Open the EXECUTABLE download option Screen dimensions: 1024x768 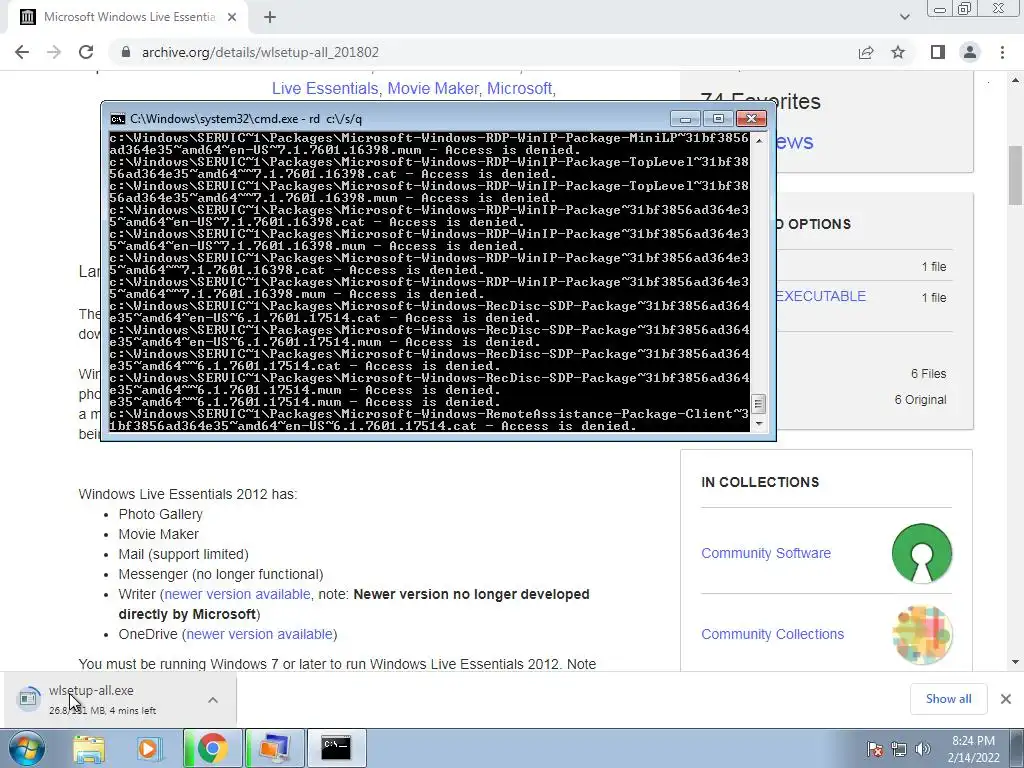click(820, 296)
